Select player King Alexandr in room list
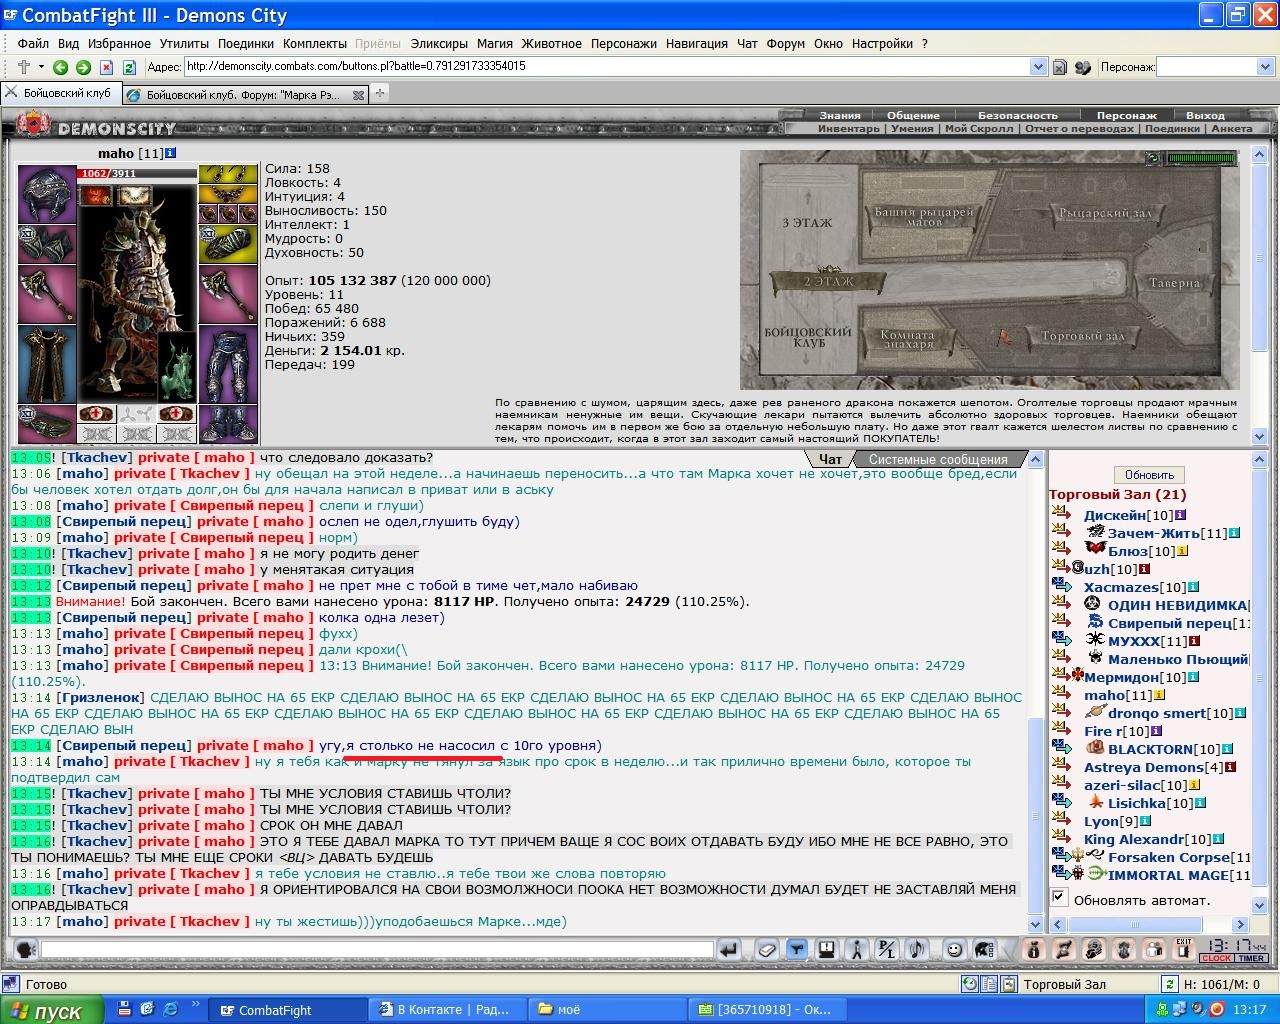 (1133, 839)
